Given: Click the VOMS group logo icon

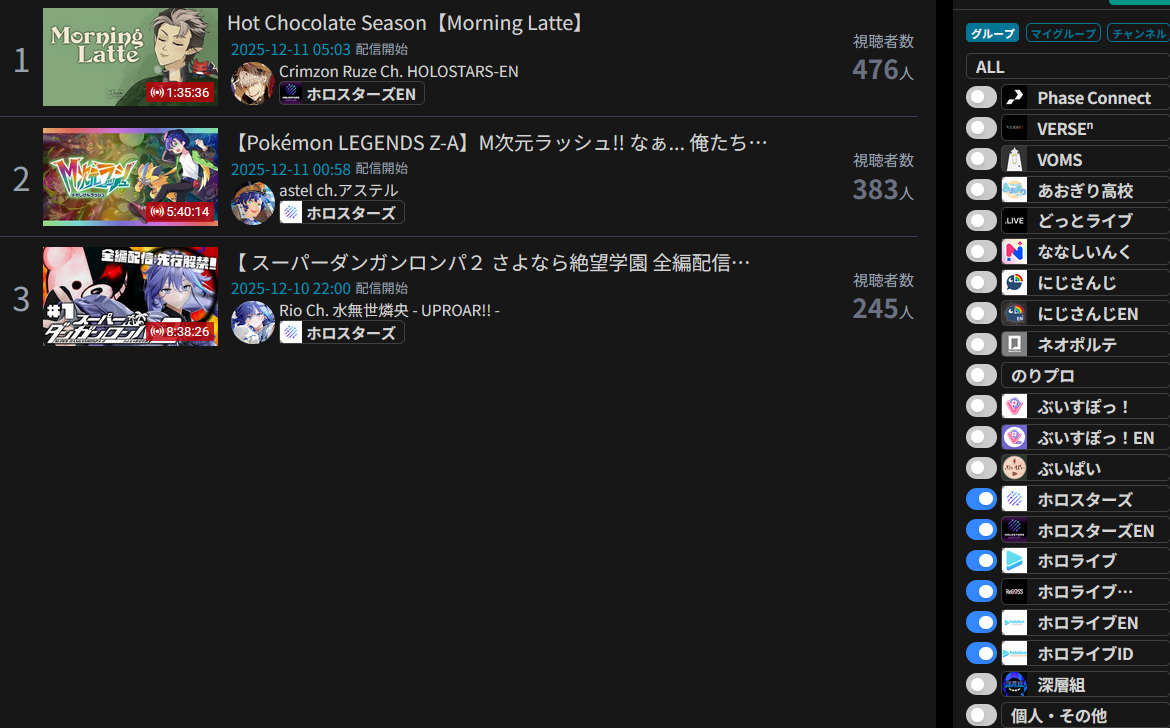Looking at the screenshot, I should pos(1014,160).
